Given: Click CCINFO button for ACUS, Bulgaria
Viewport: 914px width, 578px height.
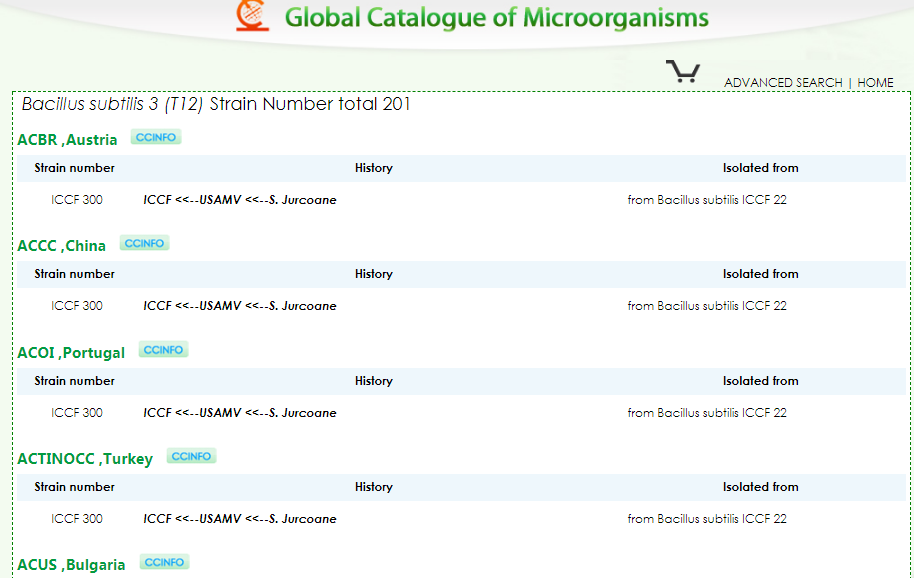Looking at the screenshot, I should [164, 562].
